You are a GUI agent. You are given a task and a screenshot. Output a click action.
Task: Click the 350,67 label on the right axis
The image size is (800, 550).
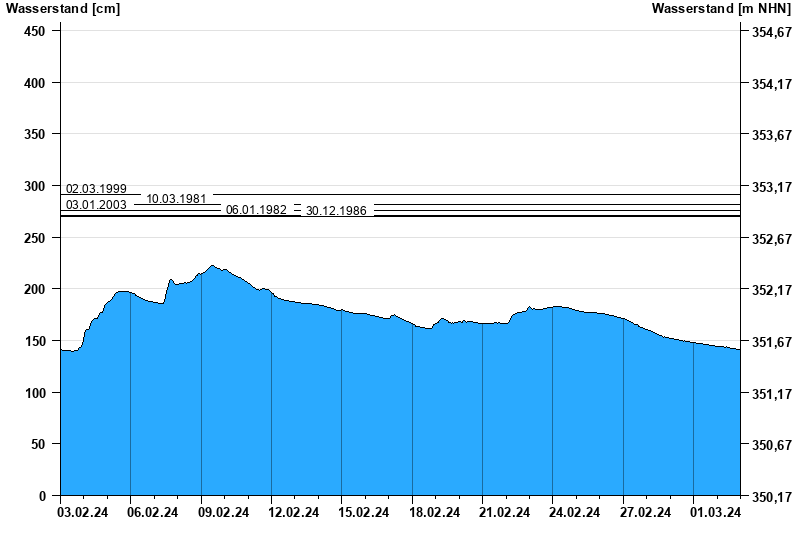(x=772, y=445)
